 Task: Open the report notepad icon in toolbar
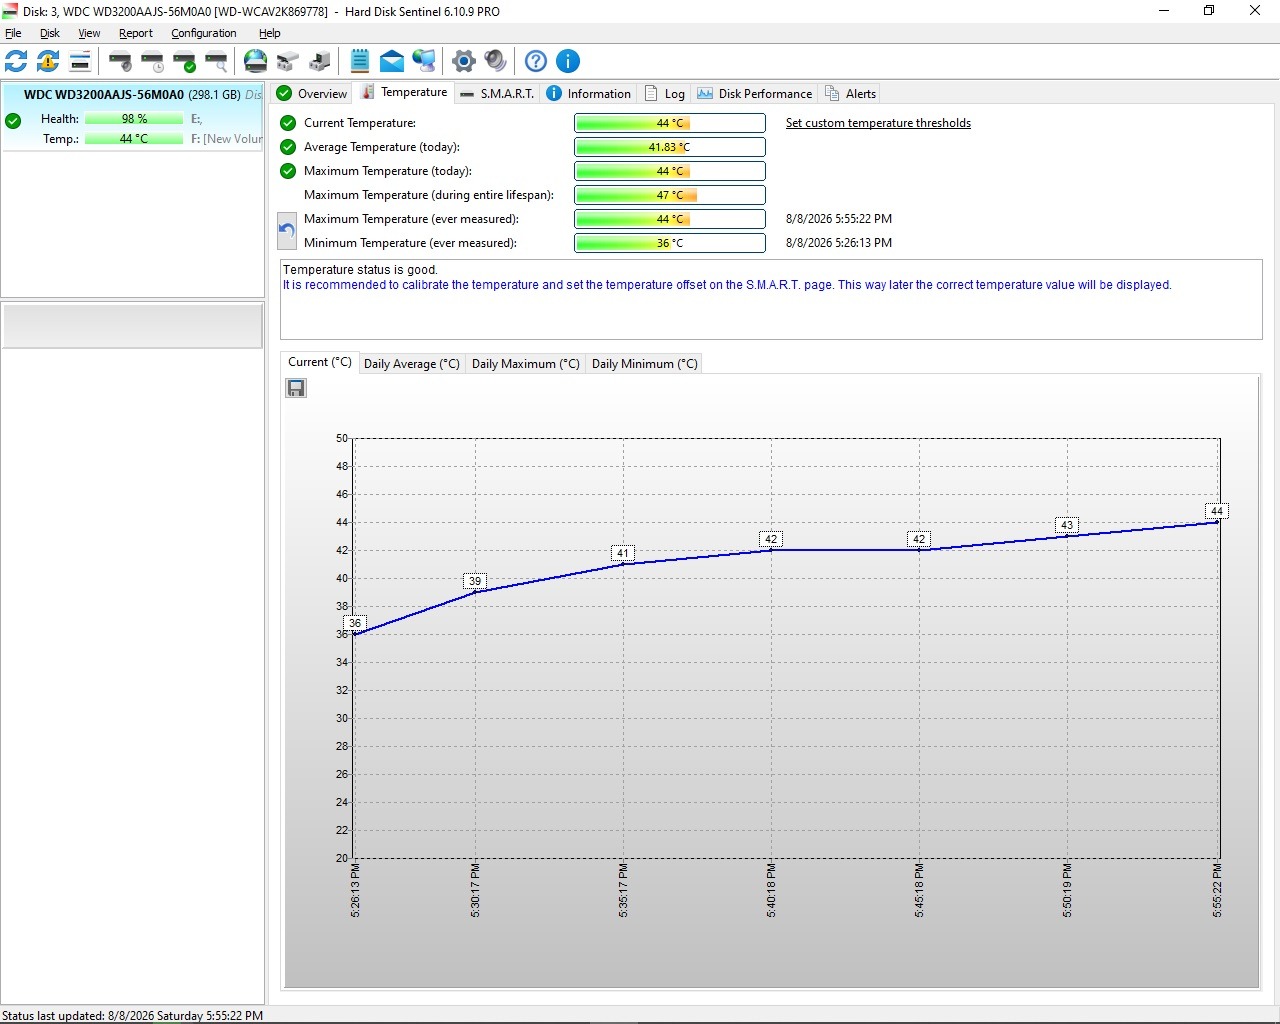360,61
